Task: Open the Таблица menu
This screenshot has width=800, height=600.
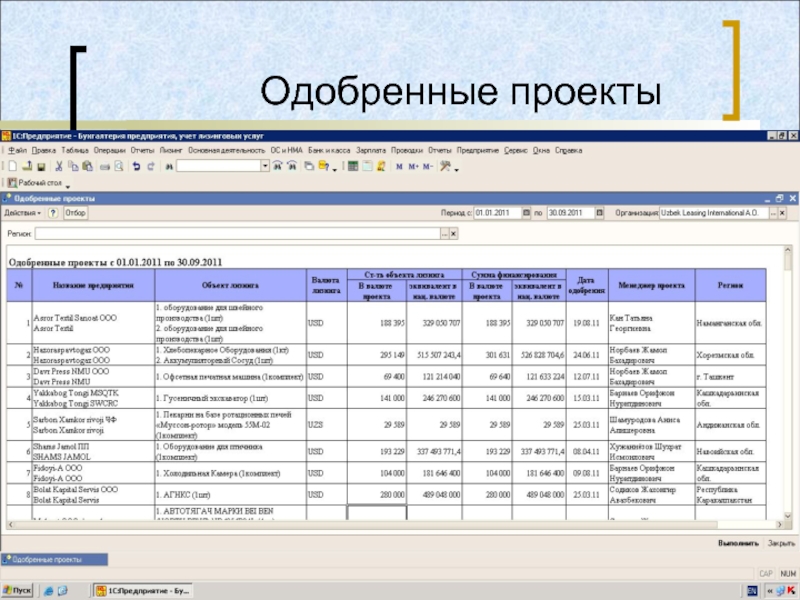Action: pyautogui.click(x=74, y=151)
